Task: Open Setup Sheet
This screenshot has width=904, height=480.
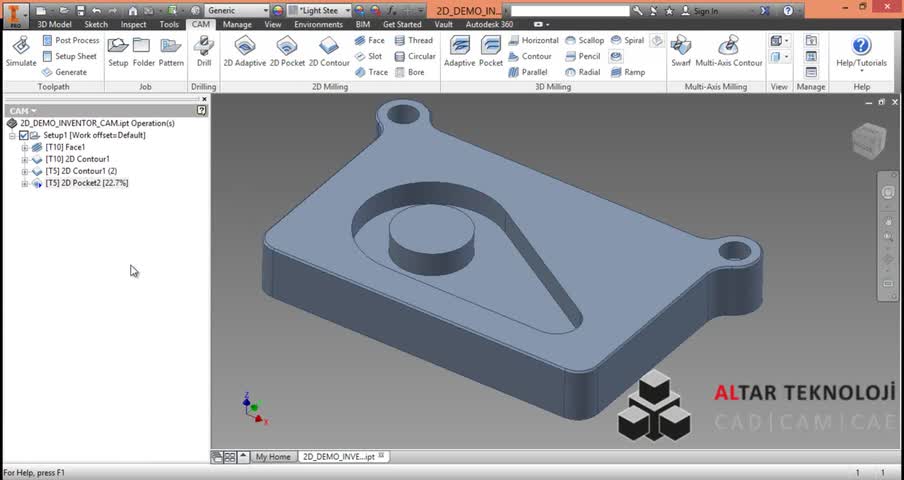Action: (x=69, y=56)
